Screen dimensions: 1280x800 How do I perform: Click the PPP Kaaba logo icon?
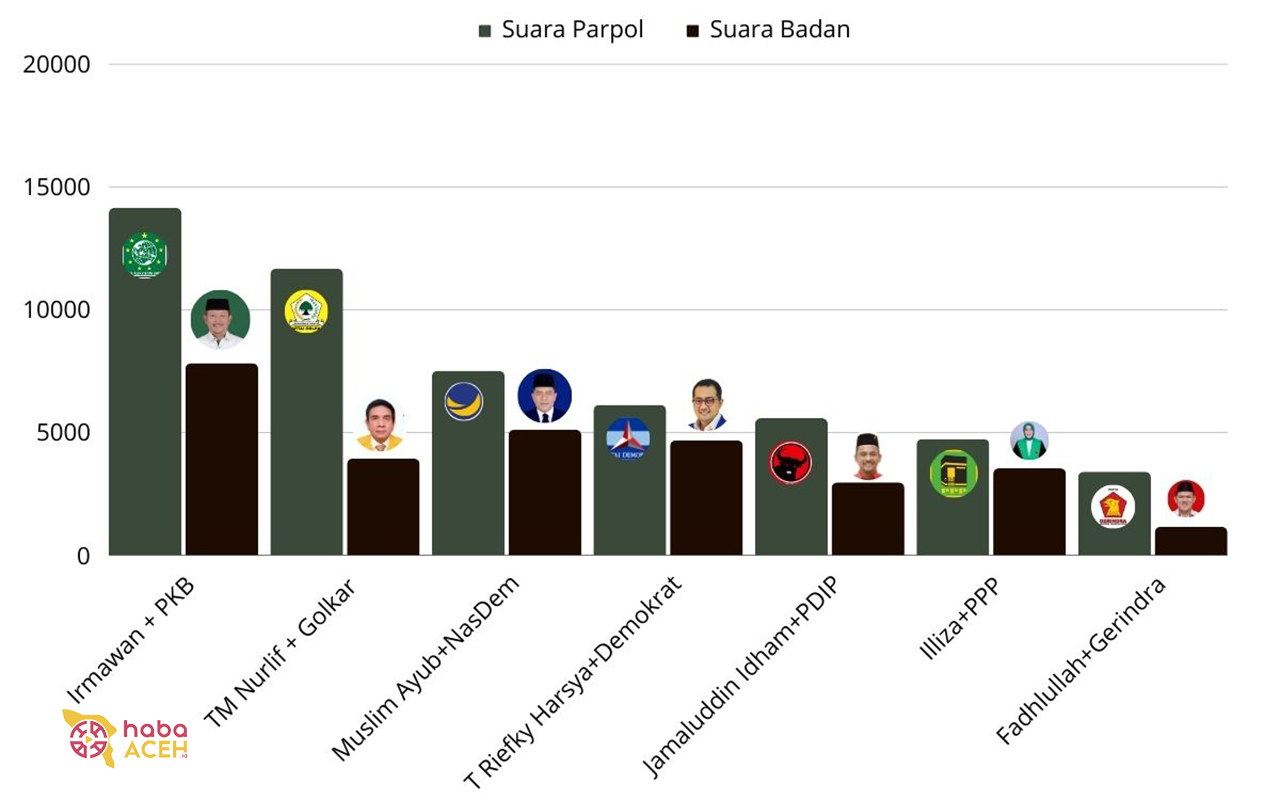(953, 474)
